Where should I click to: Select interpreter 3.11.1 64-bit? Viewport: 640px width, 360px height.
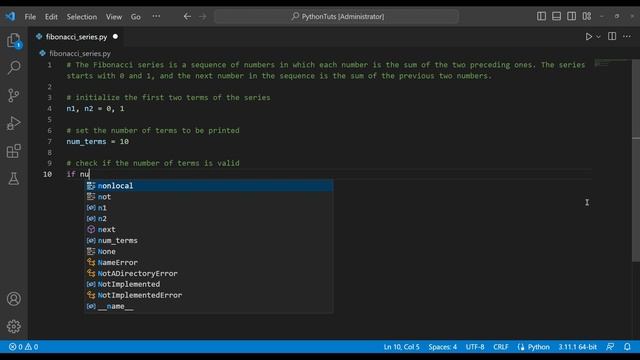point(578,347)
